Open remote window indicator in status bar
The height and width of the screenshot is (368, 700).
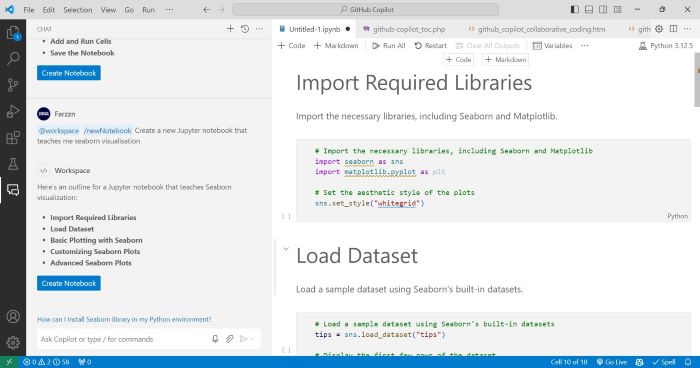click(9, 362)
